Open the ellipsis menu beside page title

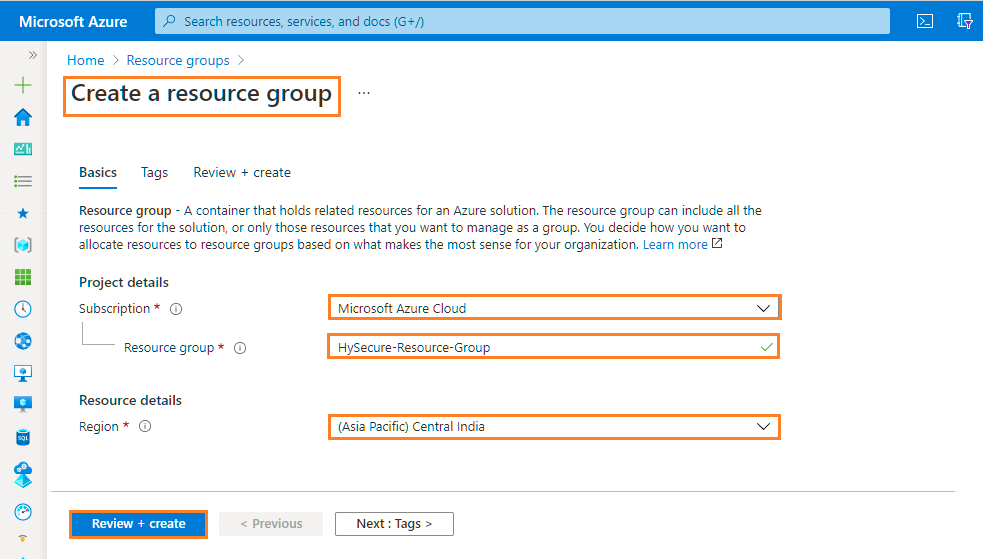(x=364, y=93)
